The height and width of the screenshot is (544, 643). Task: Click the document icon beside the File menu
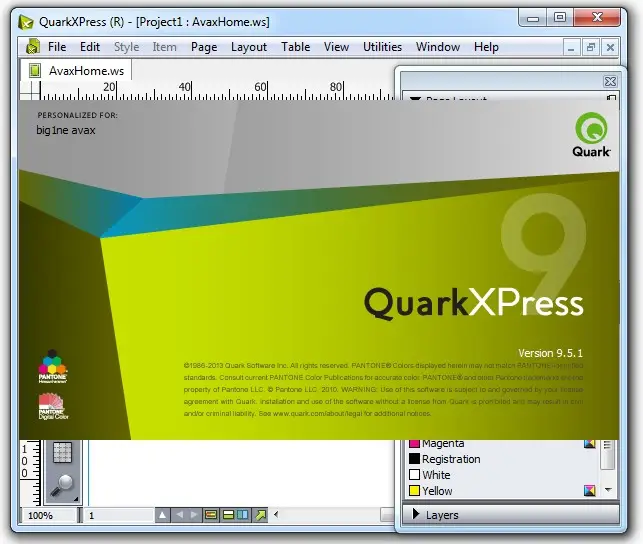click(33, 47)
